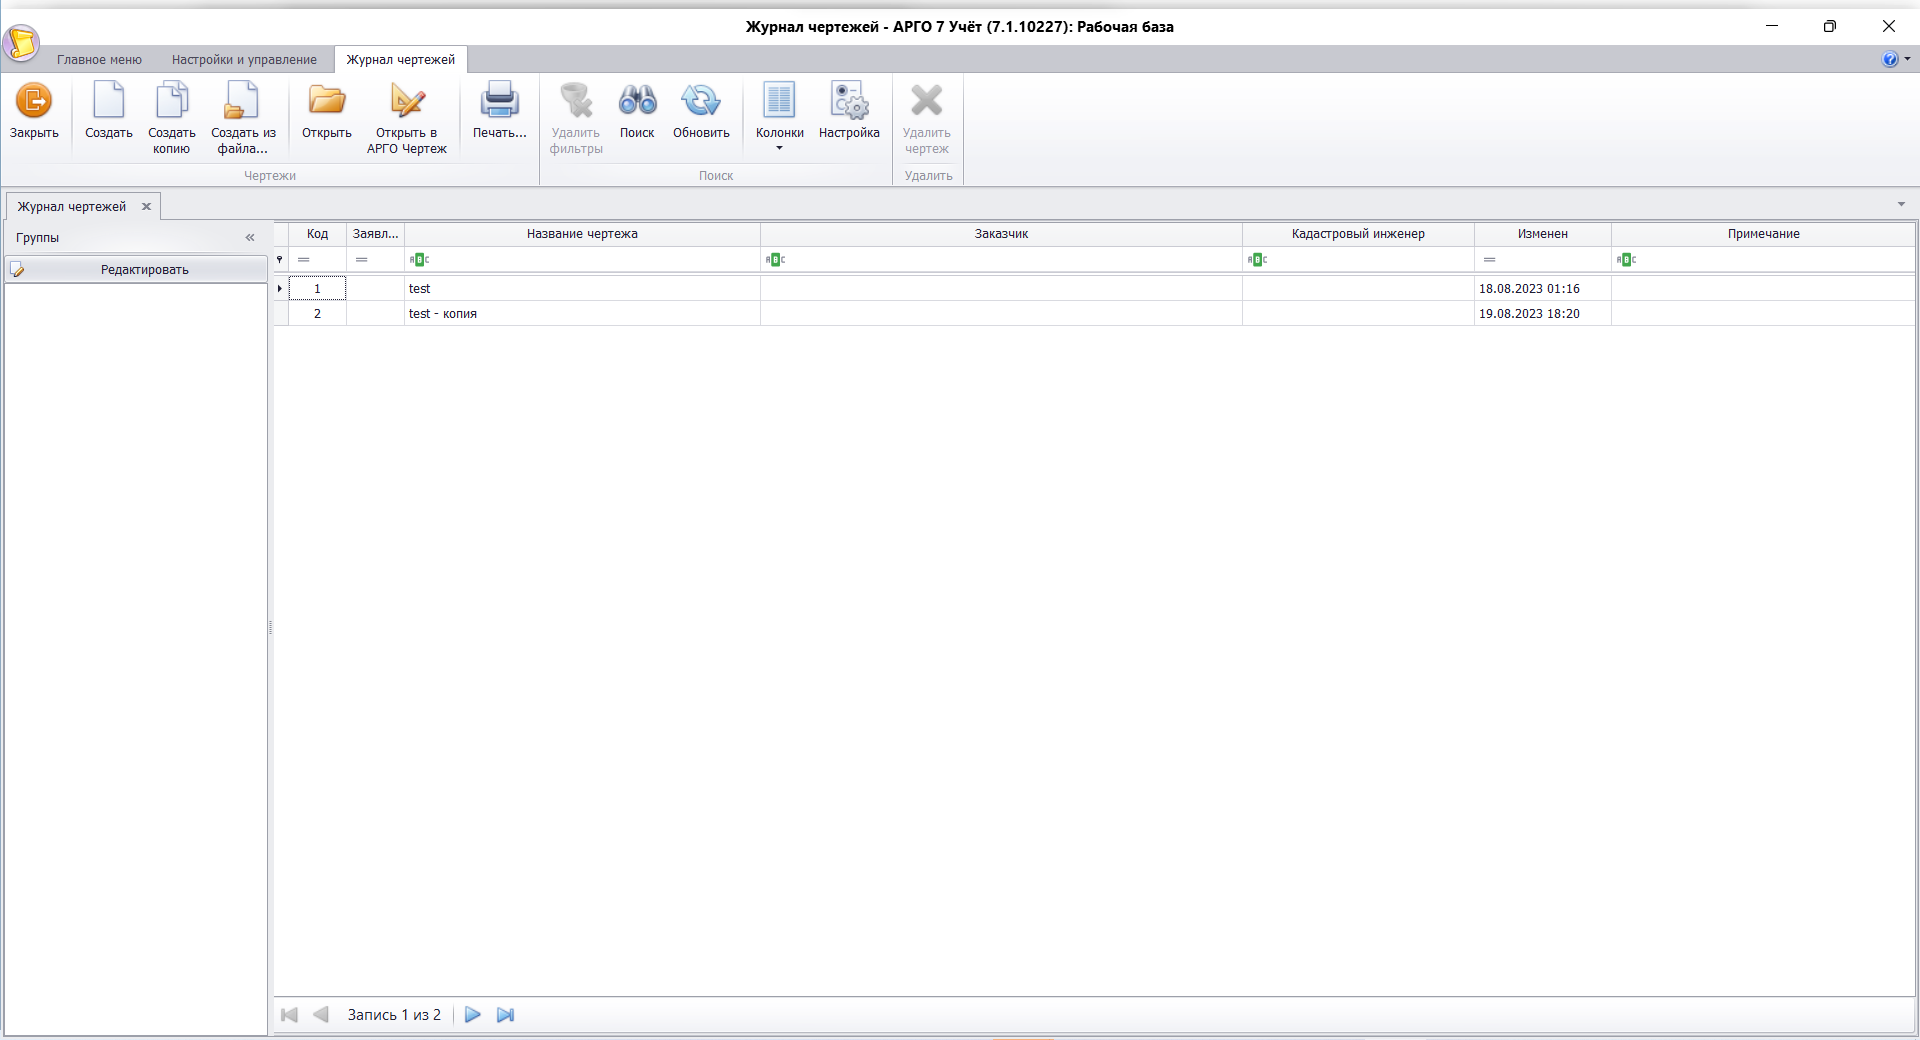This screenshot has width=1920, height=1040.
Task: Go to next record arrow
Action: (473, 1015)
